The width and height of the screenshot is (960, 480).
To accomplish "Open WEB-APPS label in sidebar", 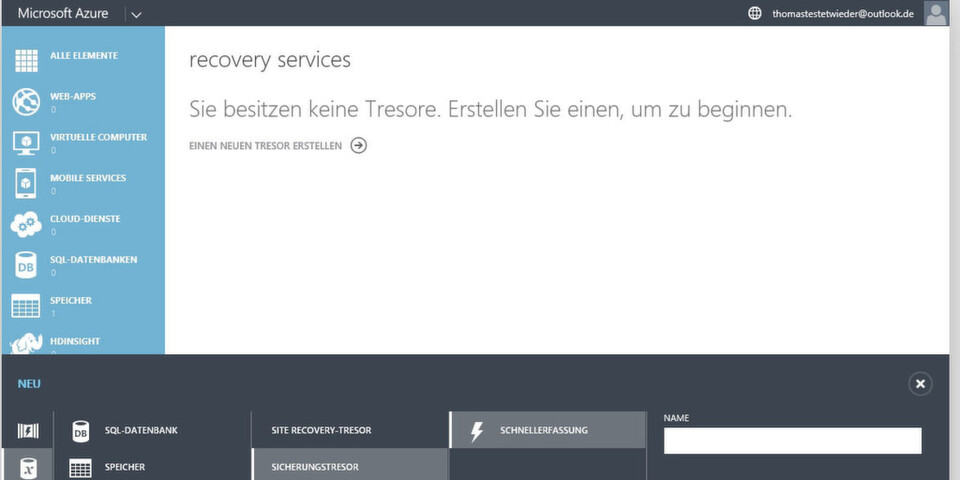I will pyautogui.click(x=73, y=96).
